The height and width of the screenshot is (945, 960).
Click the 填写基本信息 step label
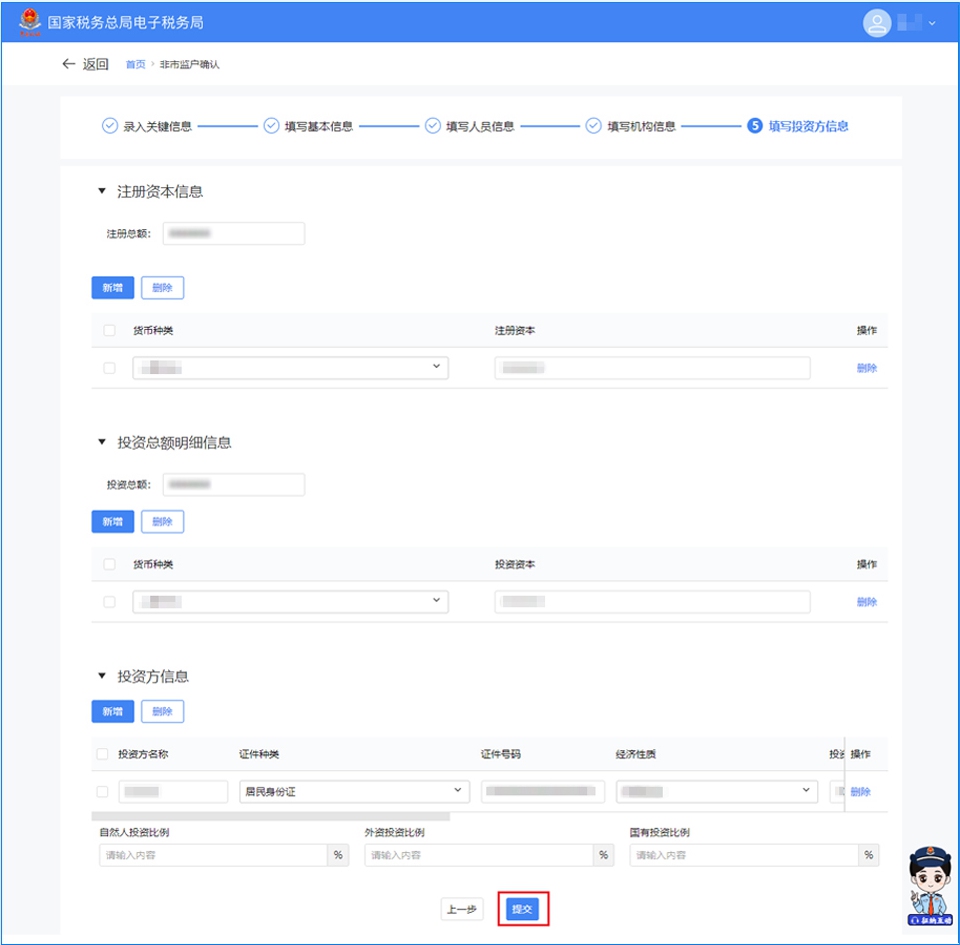[x=318, y=127]
